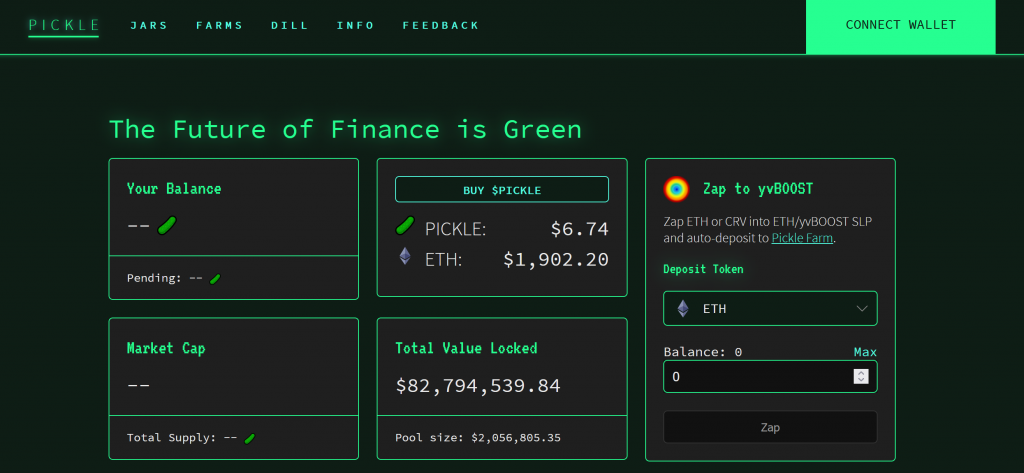Click the Your Balance heading
The height and width of the screenshot is (473, 1024).
[x=174, y=189]
